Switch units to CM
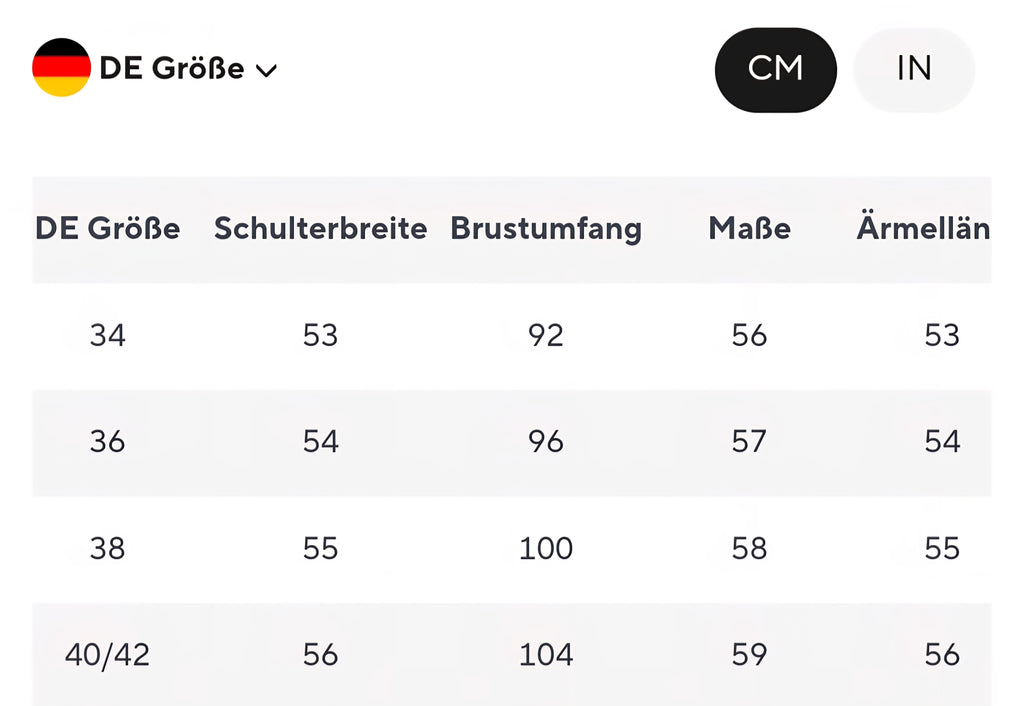Viewport: 1024px width, 706px height. pos(776,70)
